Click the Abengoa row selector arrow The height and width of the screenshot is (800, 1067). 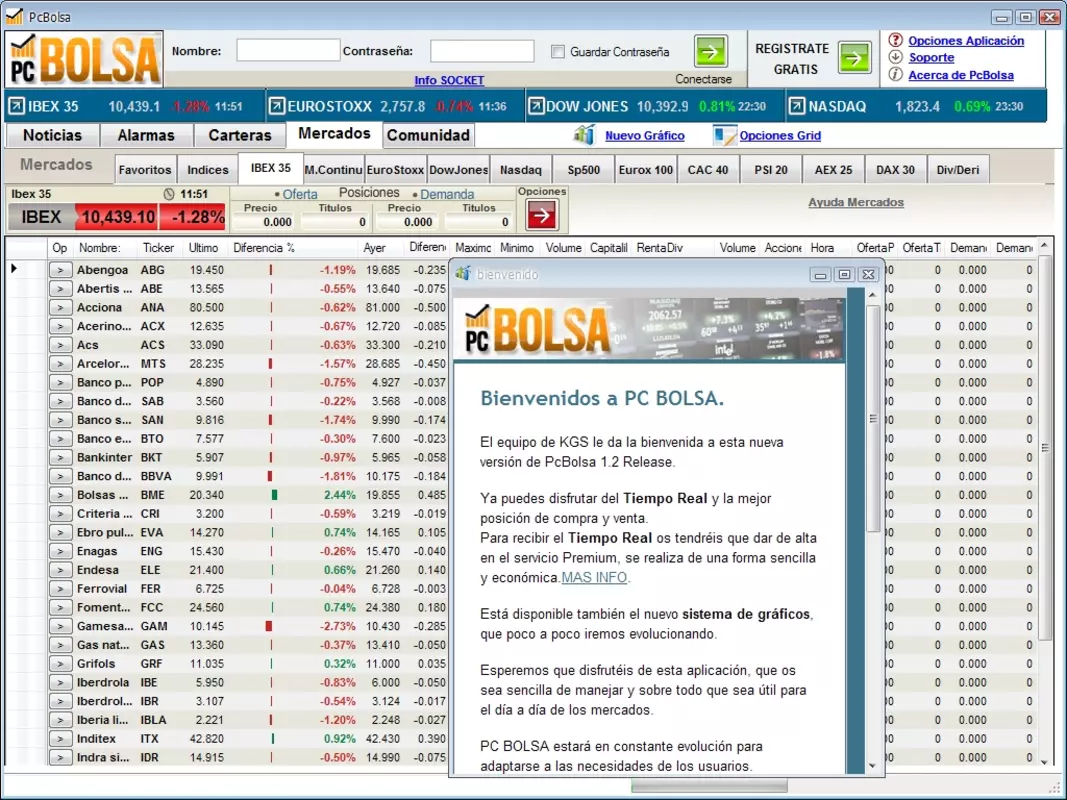coord(14,269)
